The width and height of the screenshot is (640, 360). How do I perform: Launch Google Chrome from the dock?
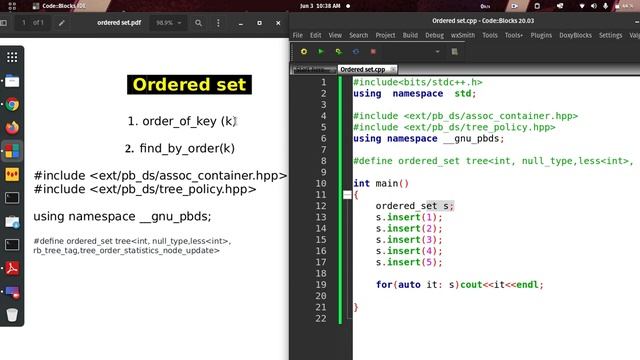click(12, 104)
